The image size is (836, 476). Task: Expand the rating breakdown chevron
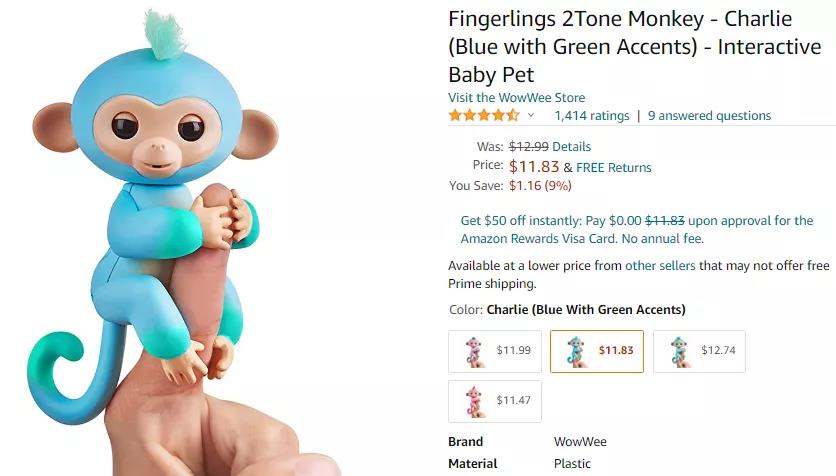530,115
